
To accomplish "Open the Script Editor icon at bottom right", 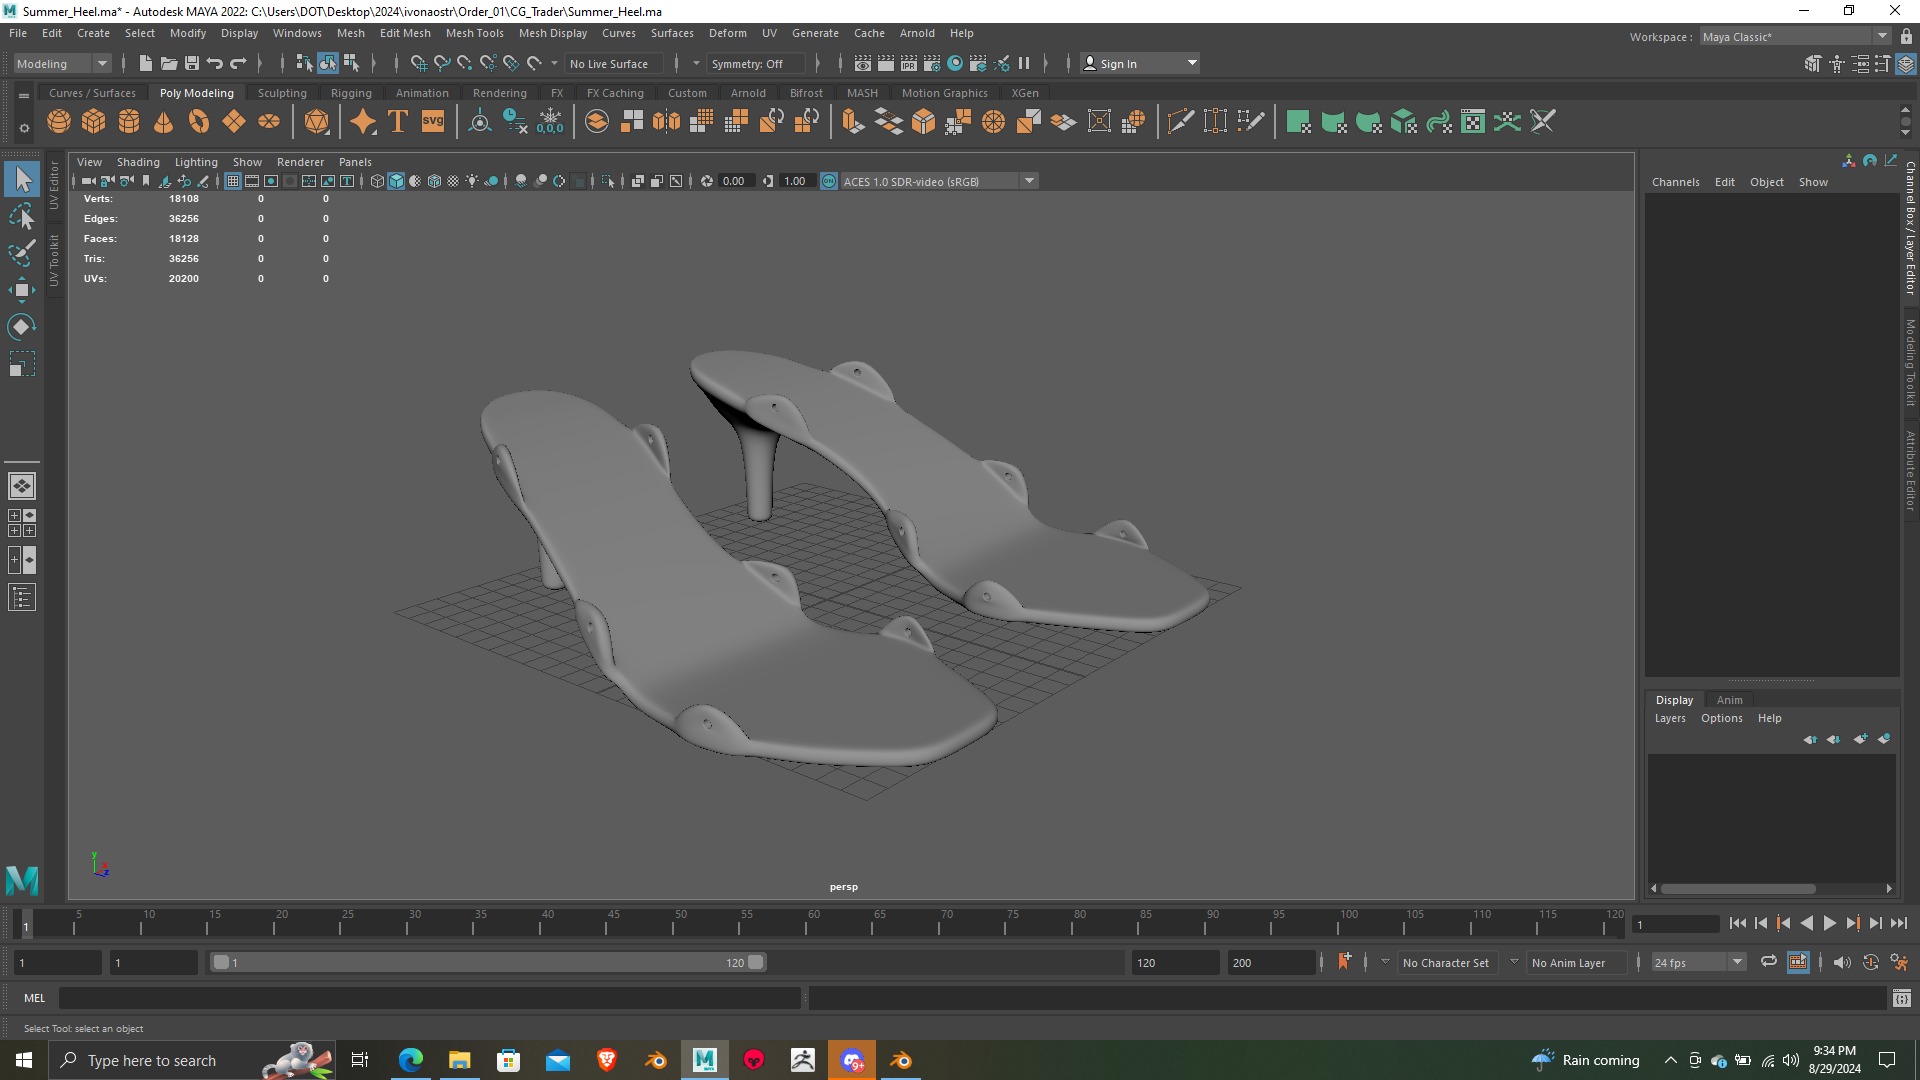I will click(1902, 998).
